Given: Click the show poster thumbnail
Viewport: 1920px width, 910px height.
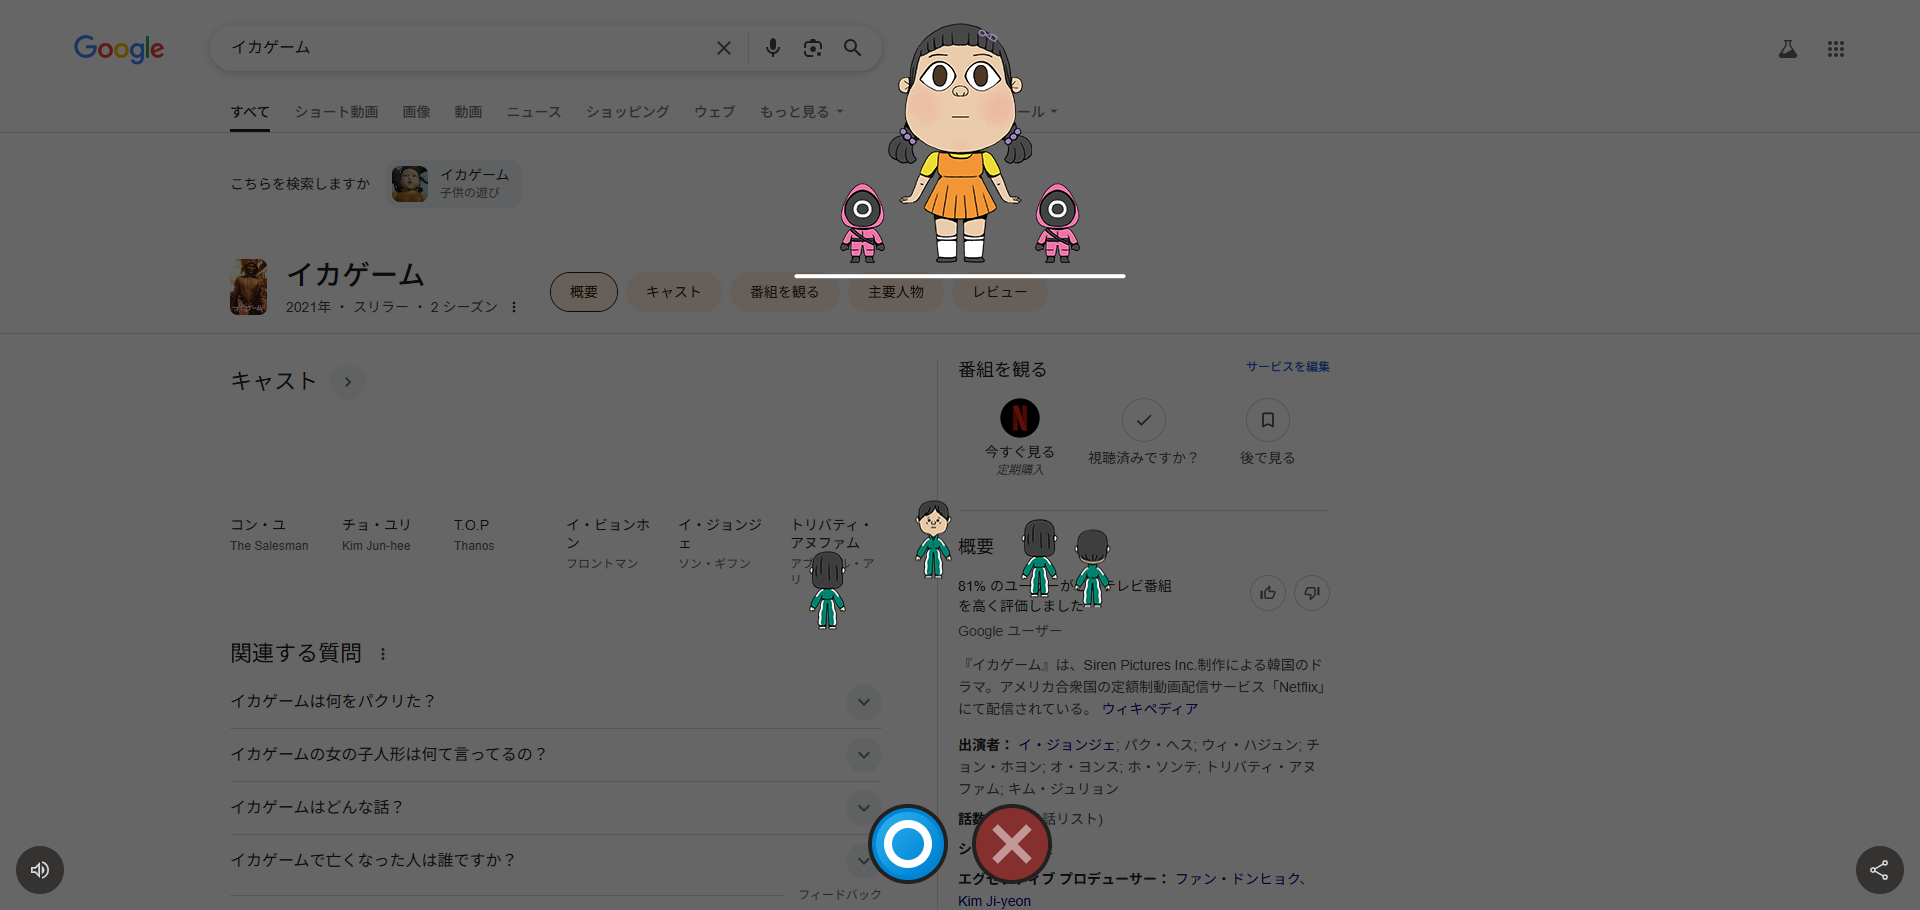Looking at the screenshot, I should 249,287.
